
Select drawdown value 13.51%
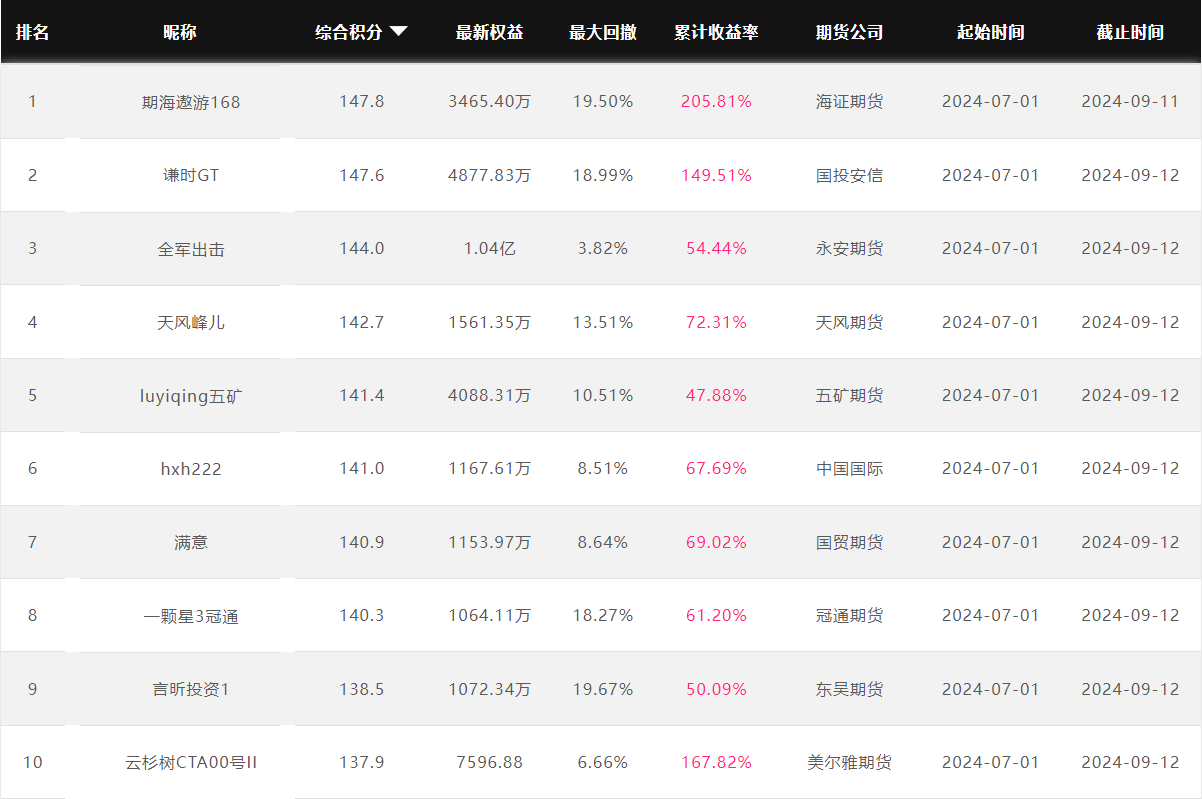[603, 322]
